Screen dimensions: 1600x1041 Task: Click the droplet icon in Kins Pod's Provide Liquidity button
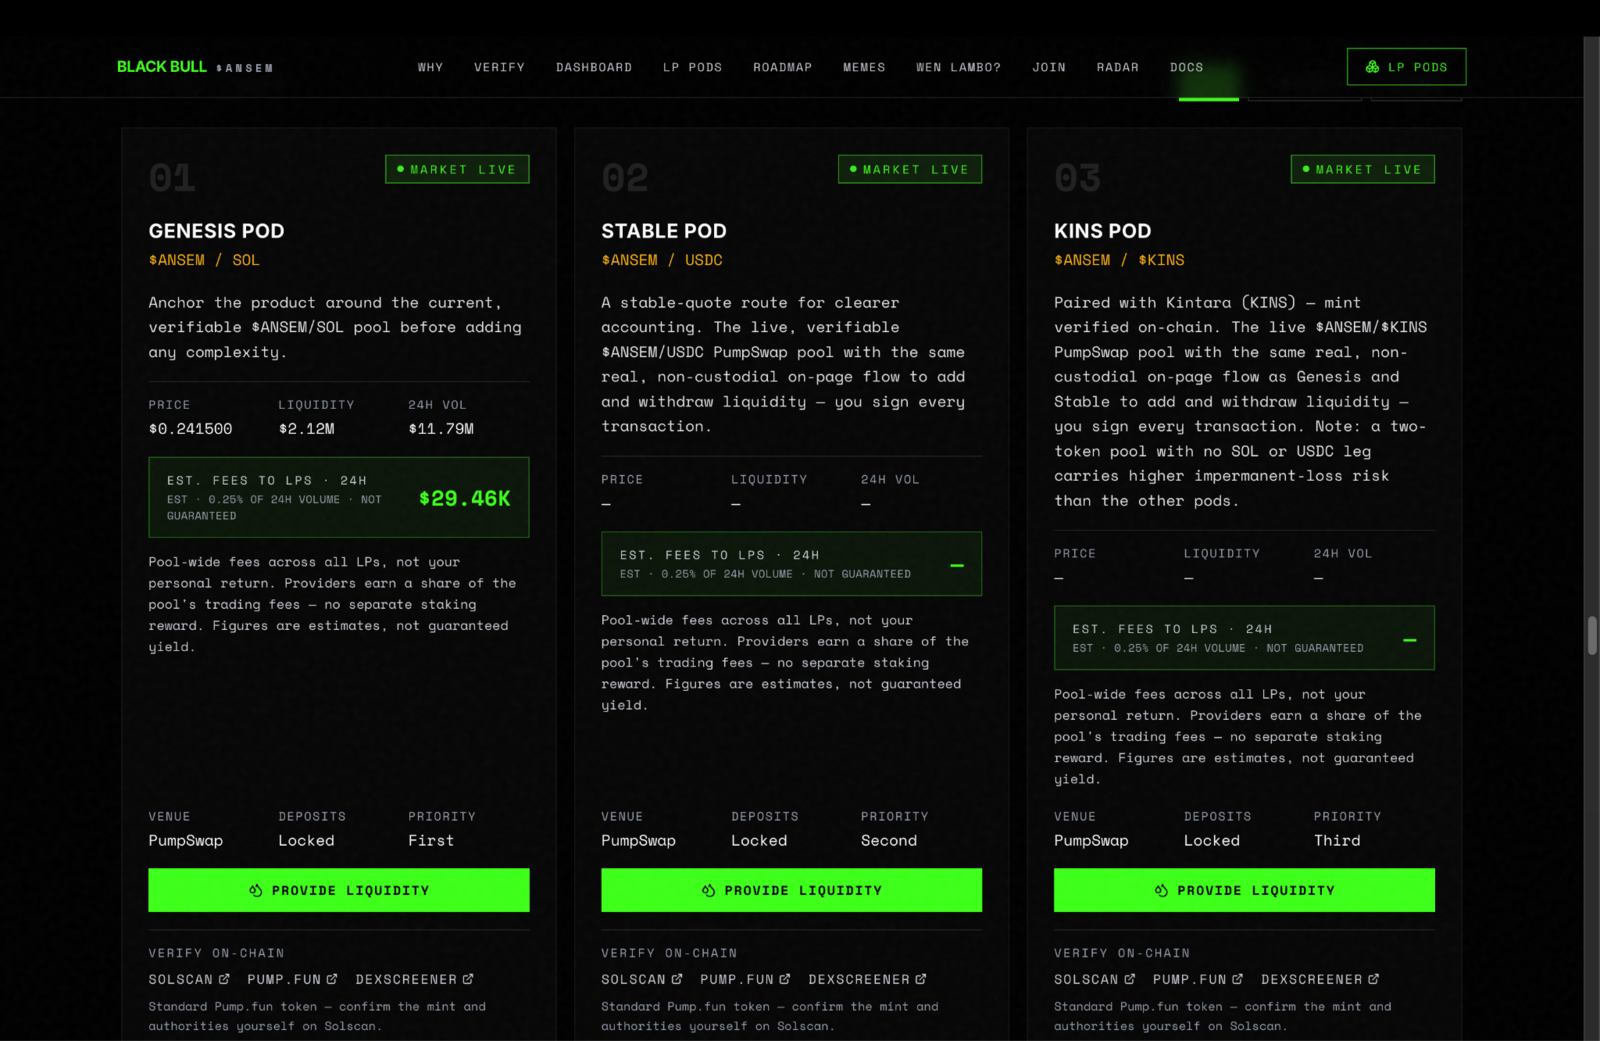click(x=1161, y=890)
